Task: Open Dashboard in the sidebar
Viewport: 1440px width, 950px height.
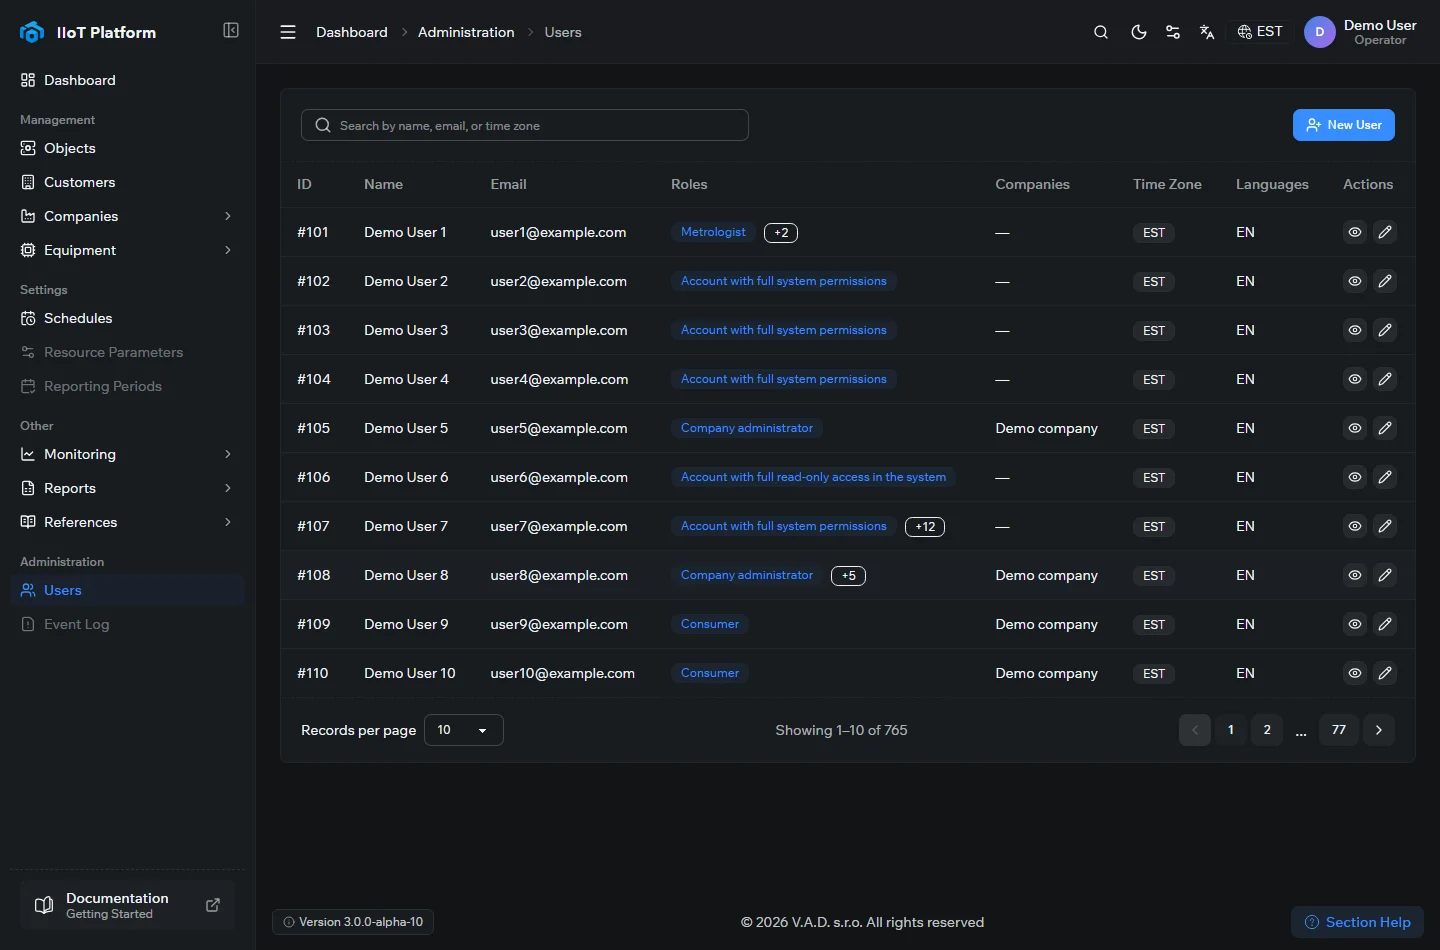Action: (x=127, y=80)
